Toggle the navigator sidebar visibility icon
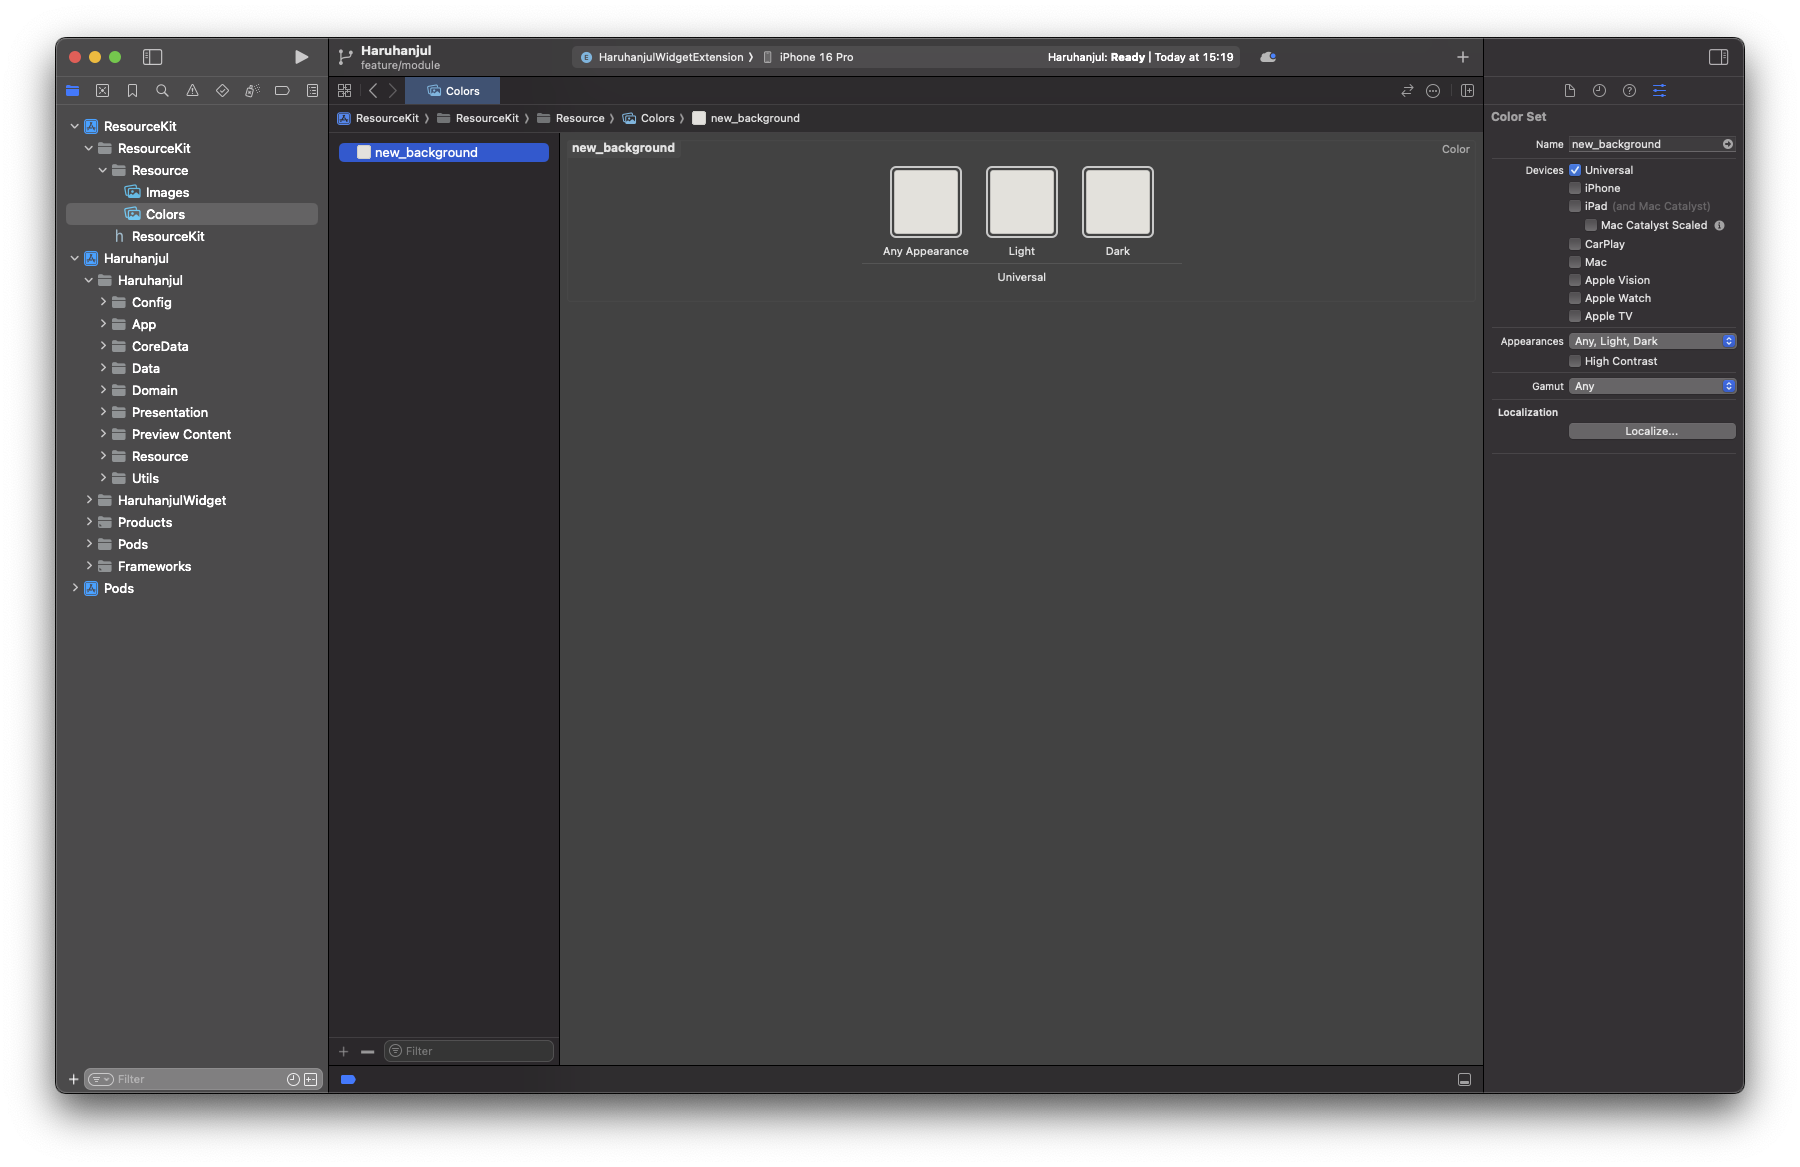This screenshot has width=1800, height=1167. (153, 57)
